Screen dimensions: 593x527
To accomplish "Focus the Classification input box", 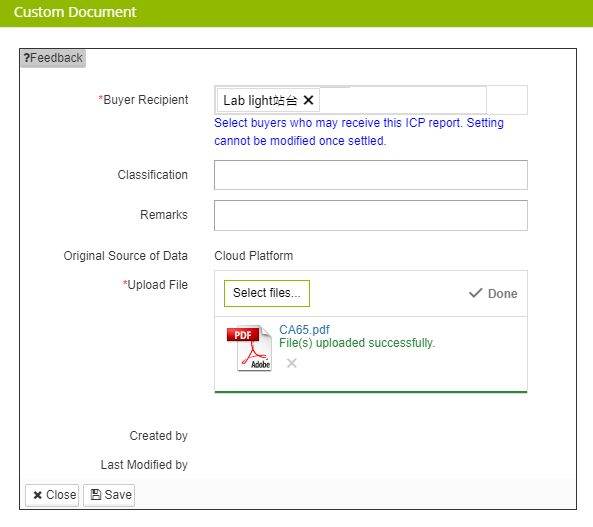I will point(371,175).
